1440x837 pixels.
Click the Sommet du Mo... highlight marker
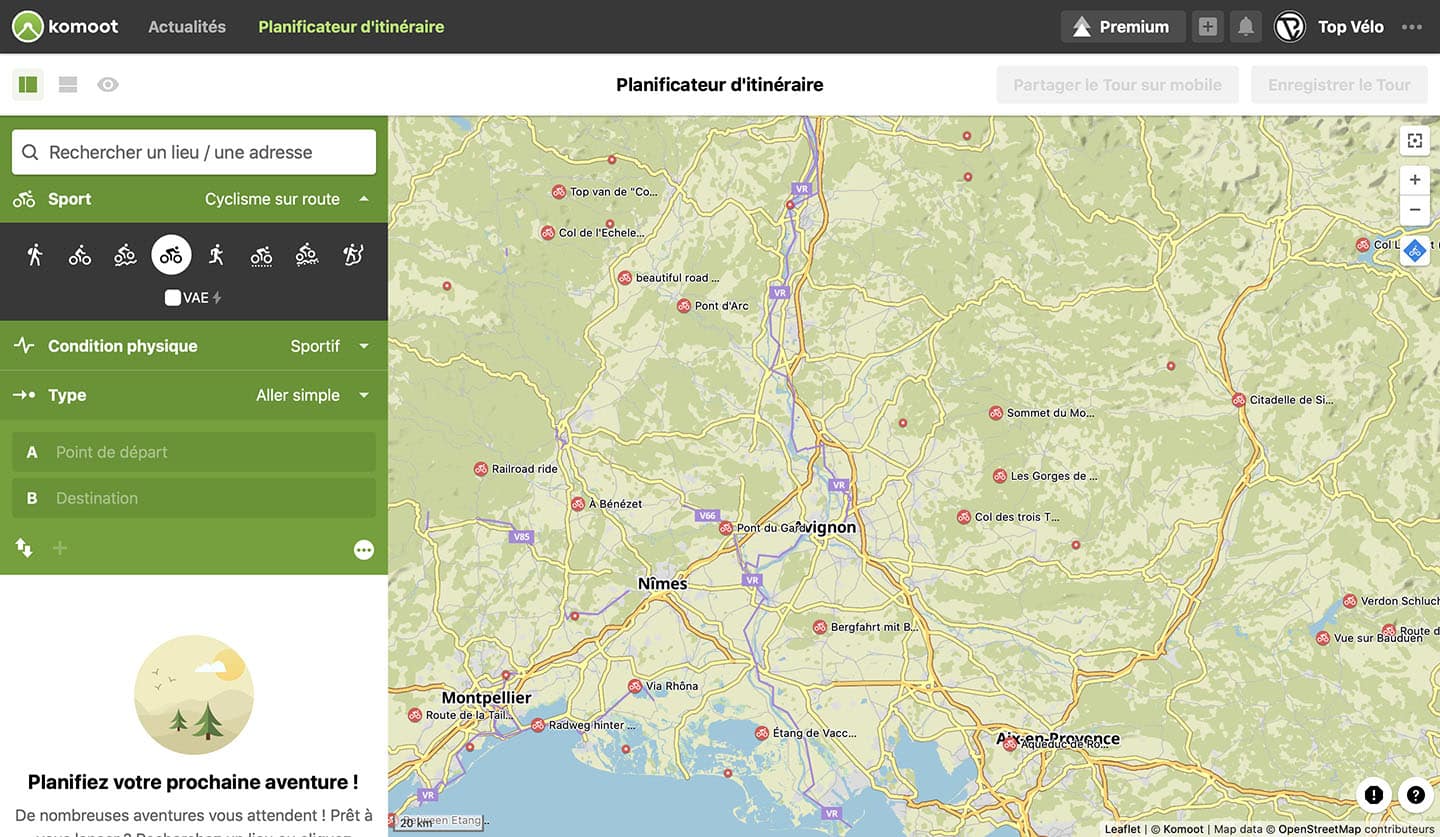coord(996,413)
